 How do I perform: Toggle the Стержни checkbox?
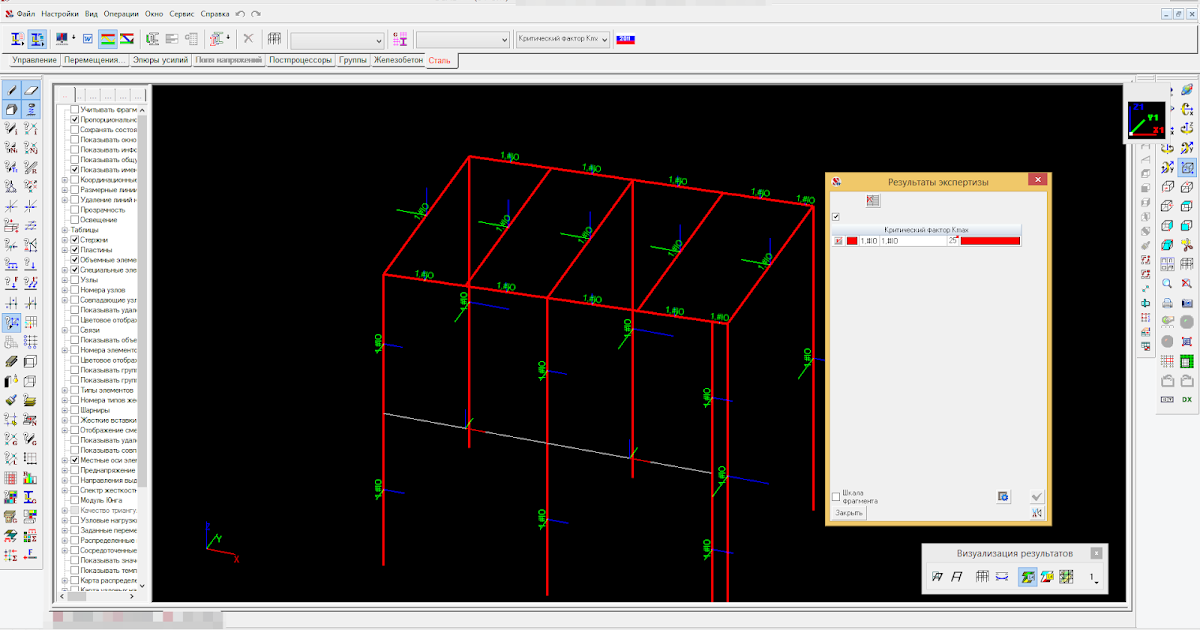[75, 240]
